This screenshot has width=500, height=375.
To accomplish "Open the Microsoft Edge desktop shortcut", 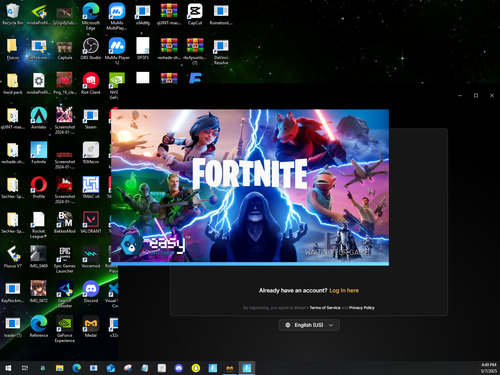I will [x=91, y=16].
